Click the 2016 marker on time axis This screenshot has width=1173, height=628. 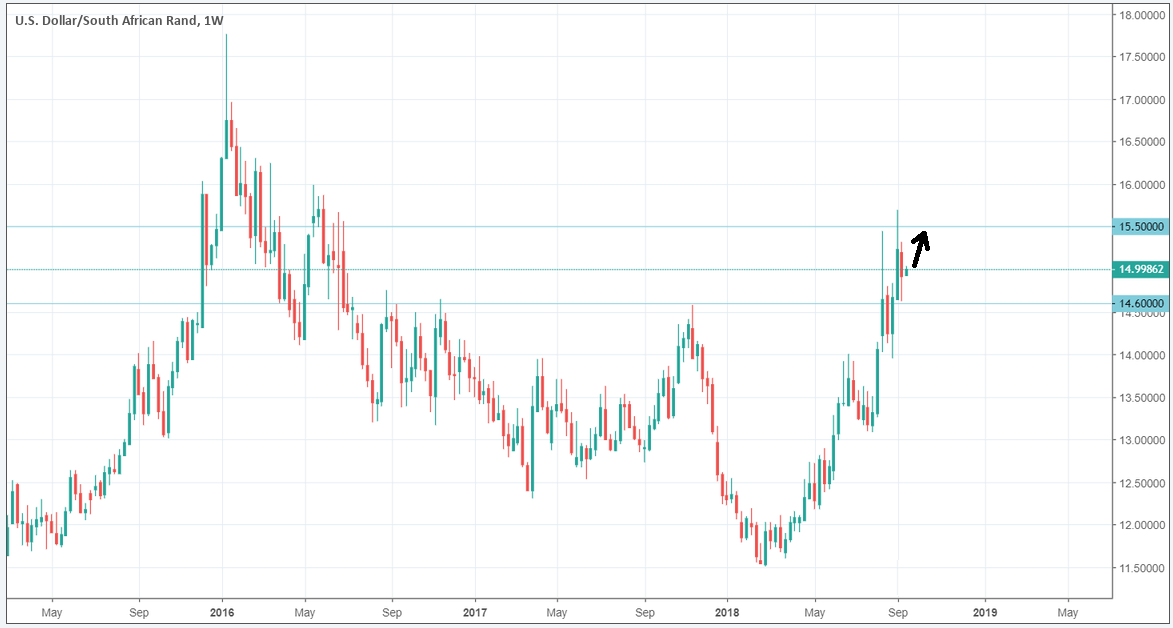coord(222,611)
